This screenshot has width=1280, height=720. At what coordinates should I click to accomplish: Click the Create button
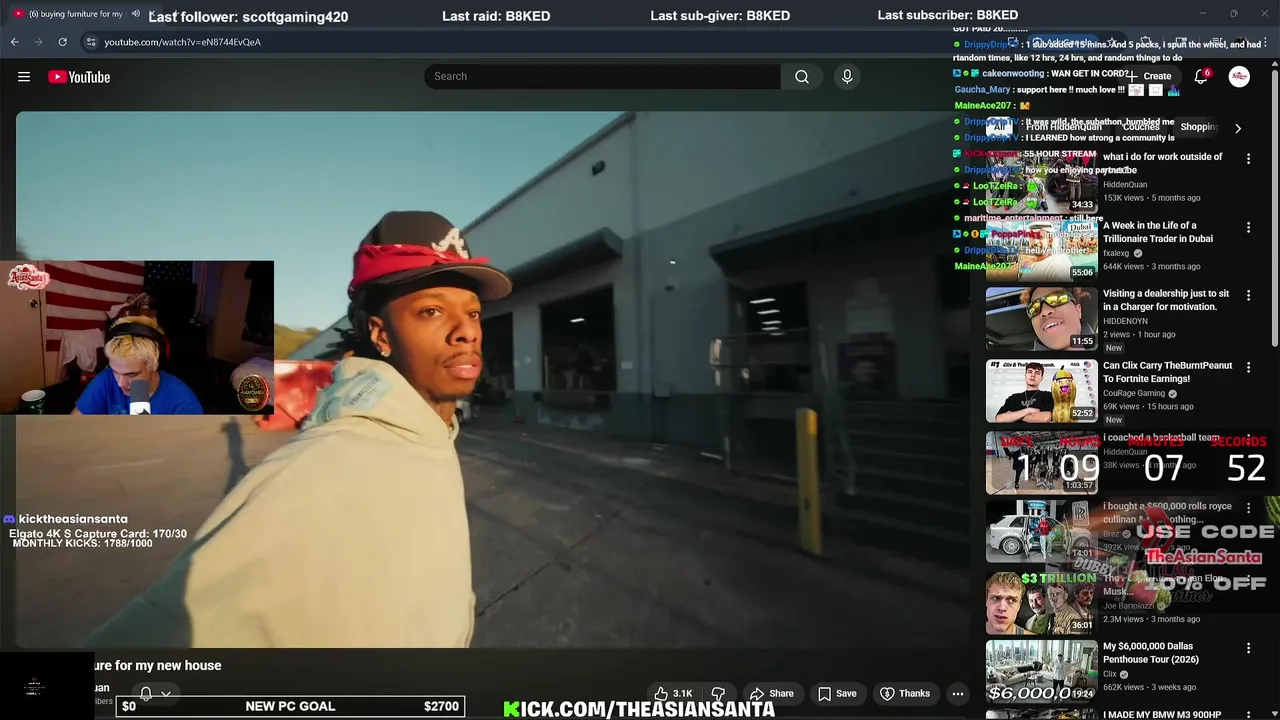1150,77
